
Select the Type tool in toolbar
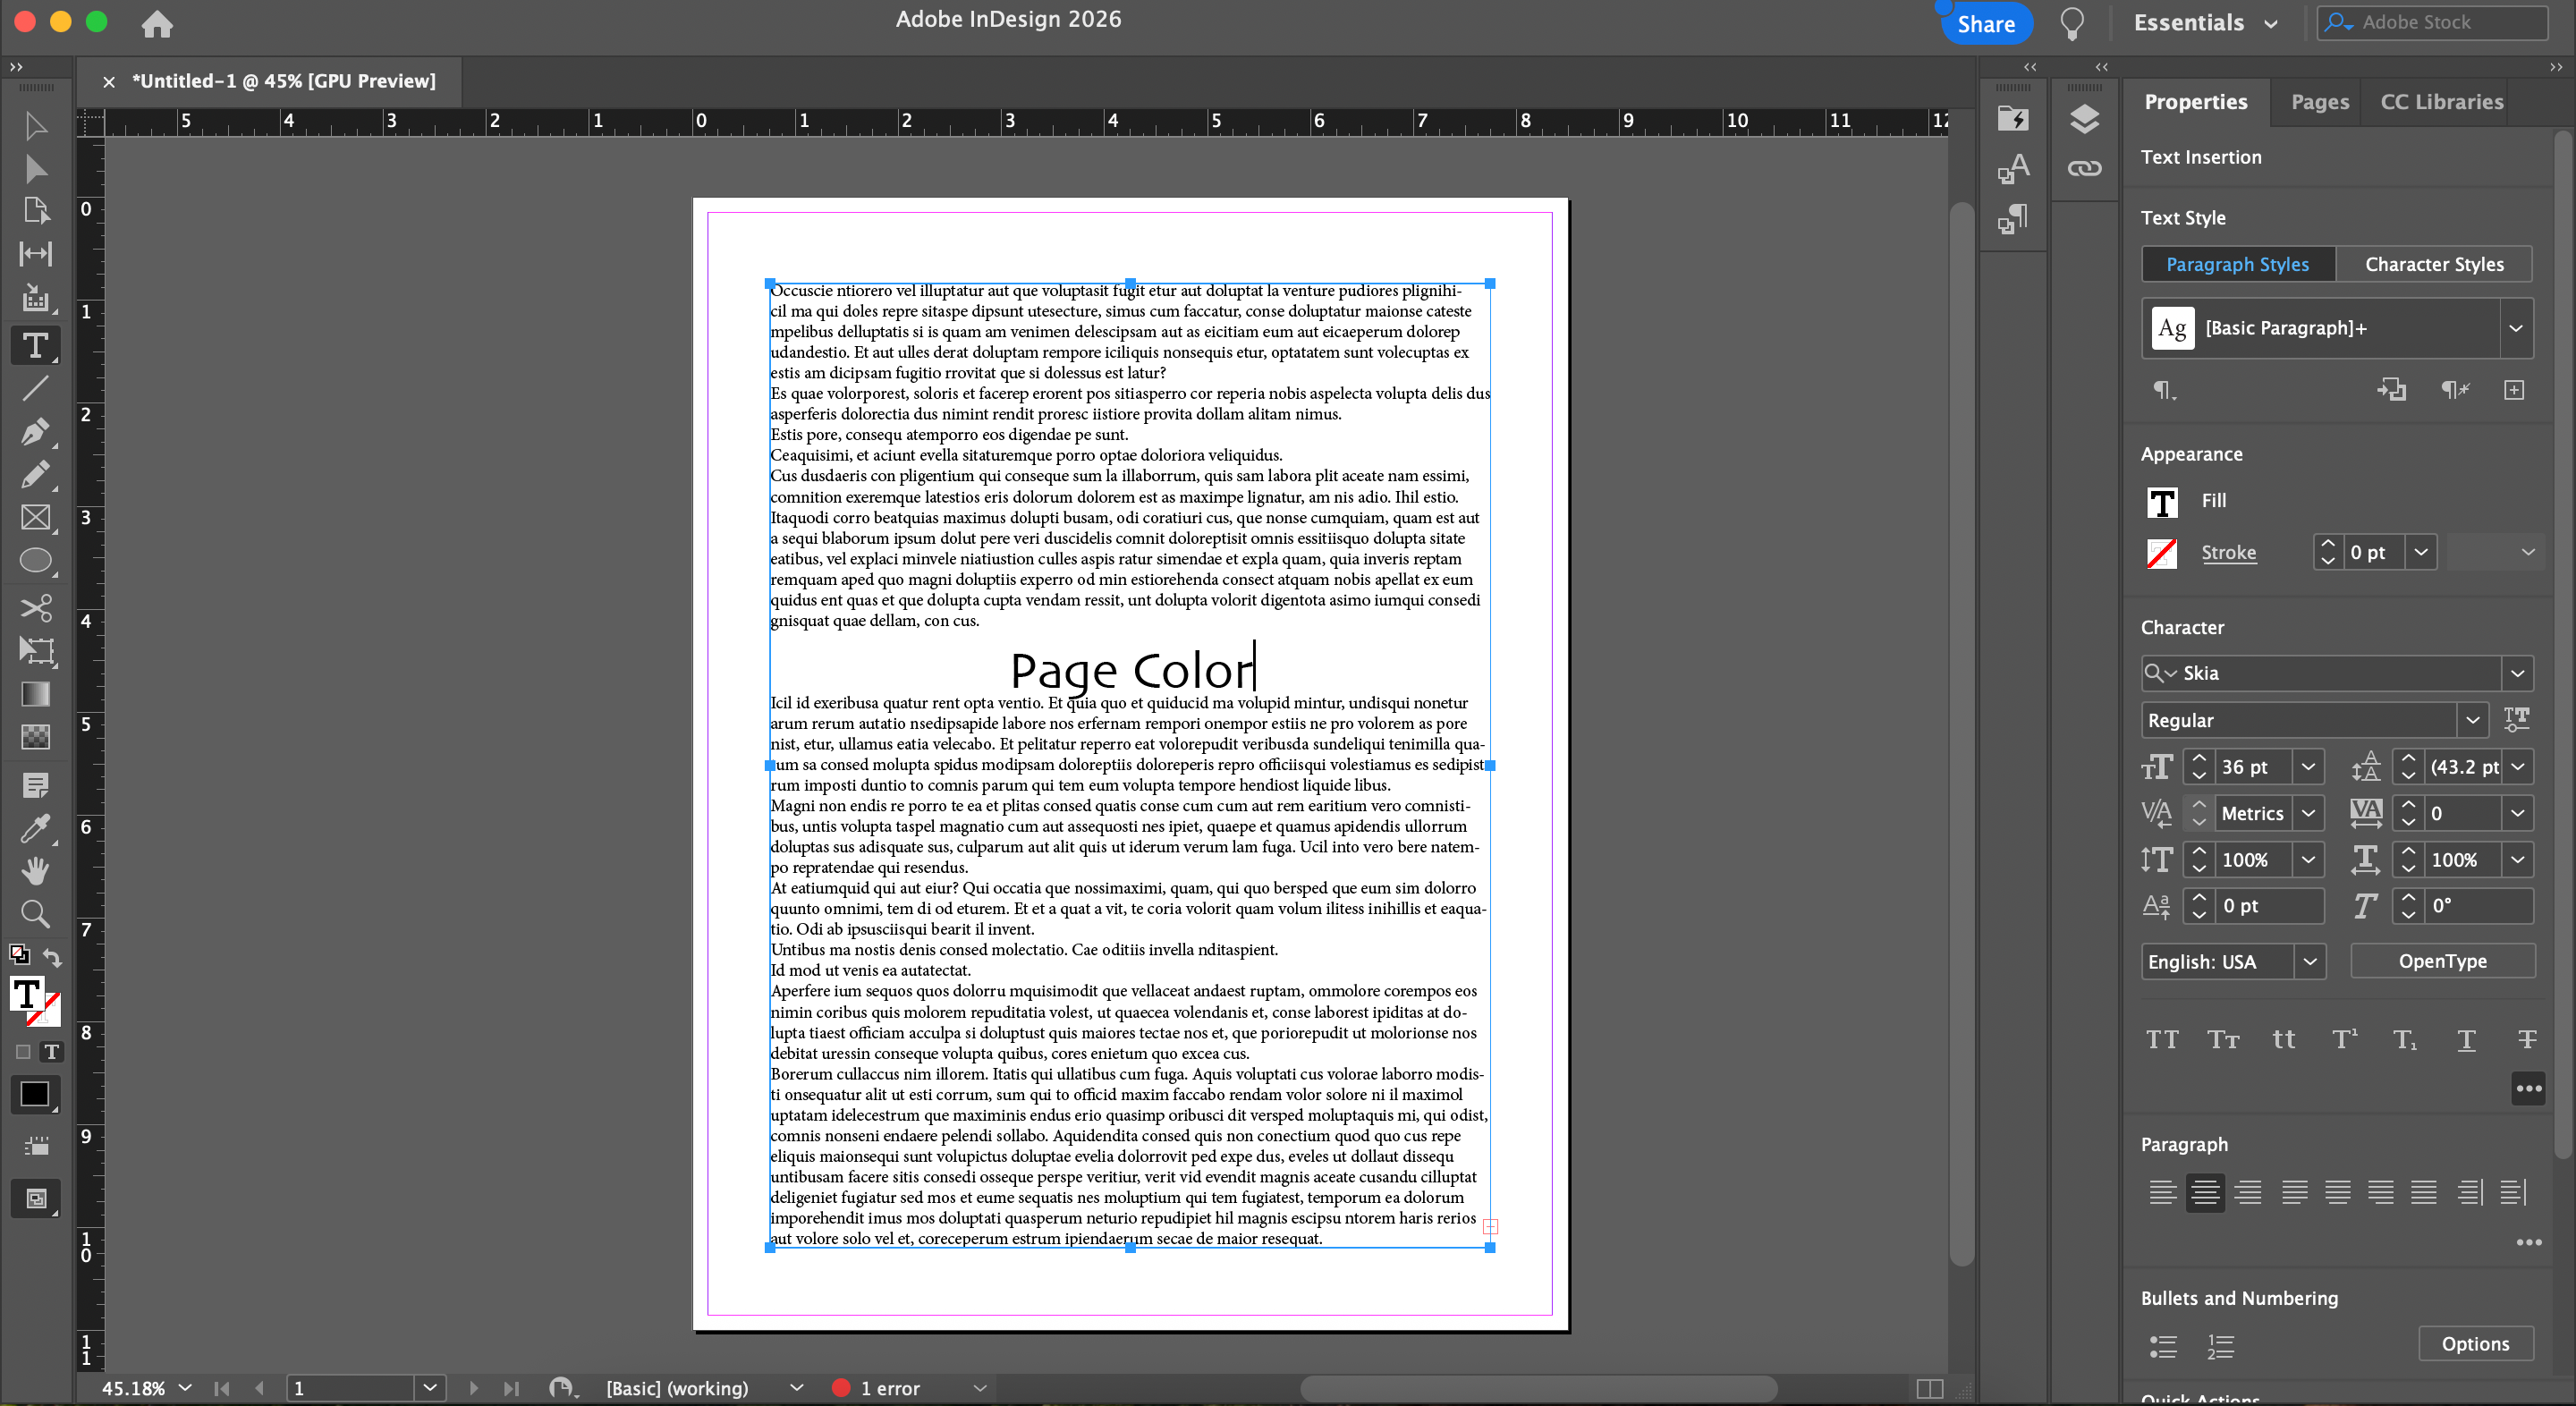point(35,346)
